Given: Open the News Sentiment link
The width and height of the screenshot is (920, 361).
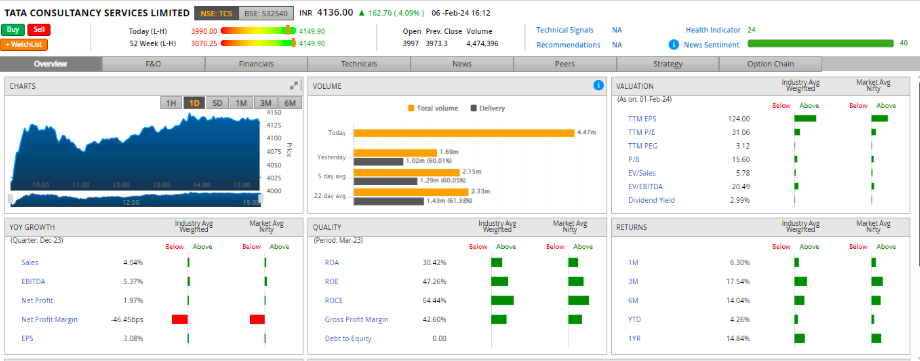Looking at the screenshot, I should tap(712, 45).
